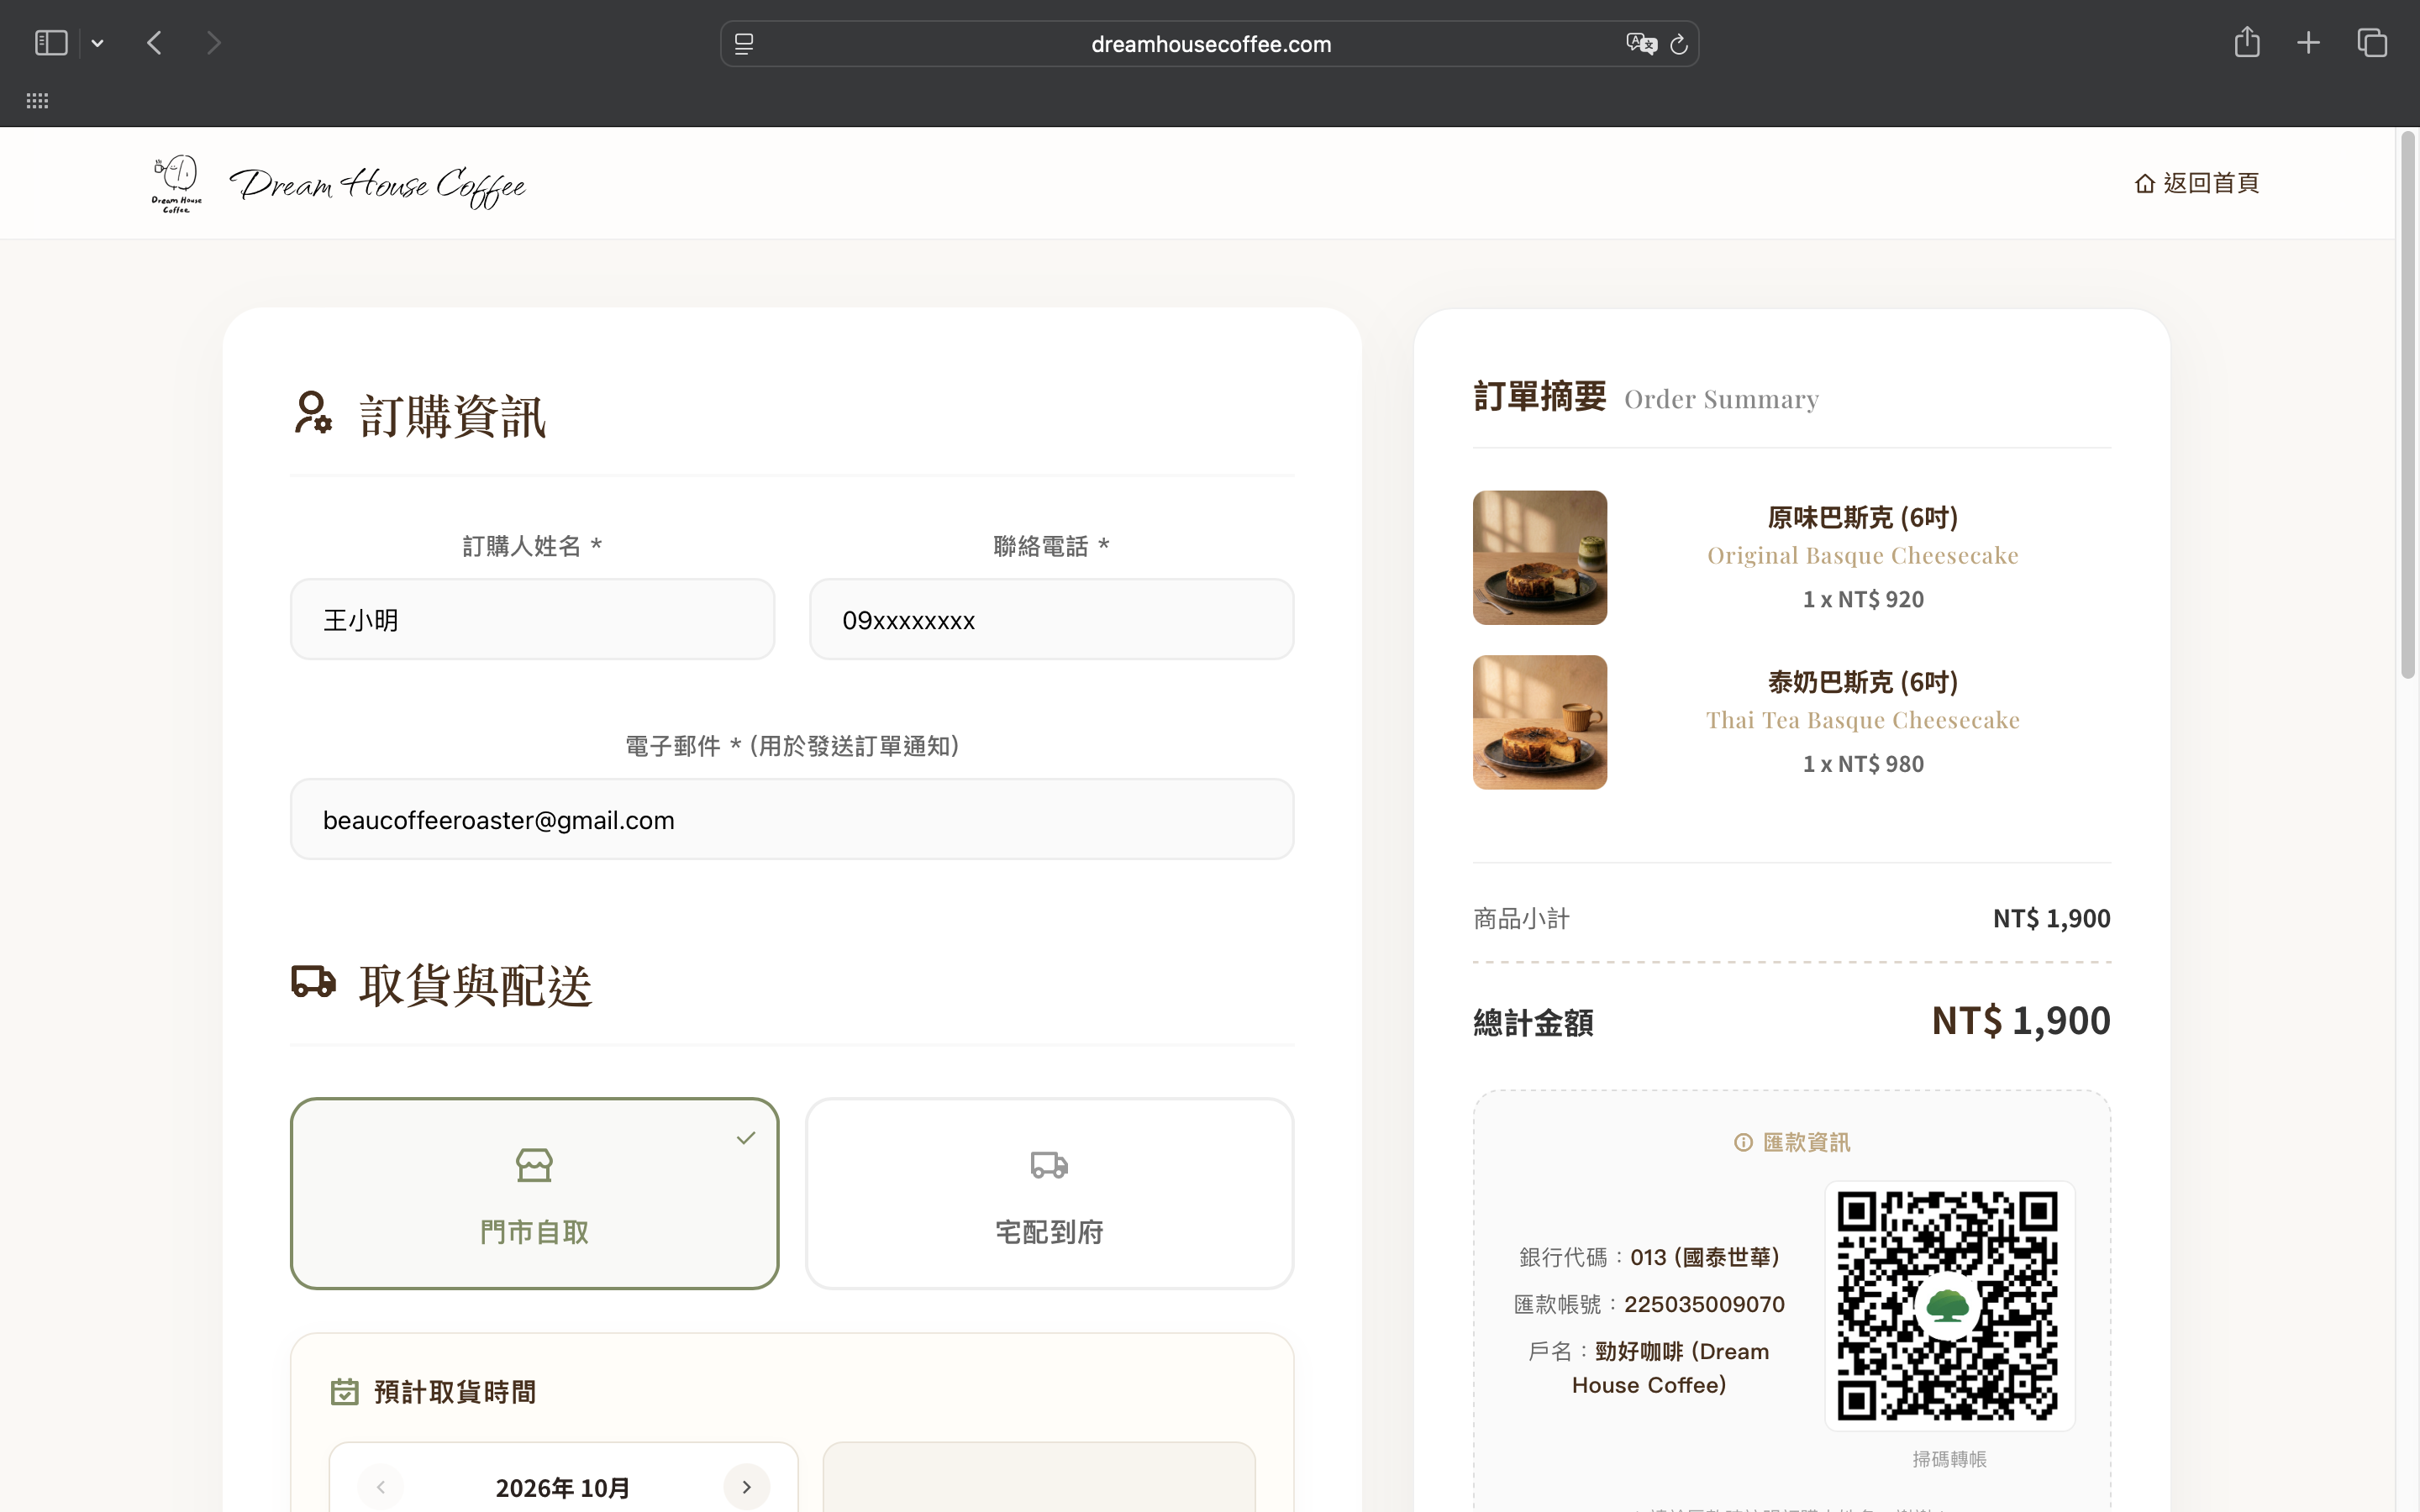
Task: Click 返回首頁 link
Action: coord(2196,183)
